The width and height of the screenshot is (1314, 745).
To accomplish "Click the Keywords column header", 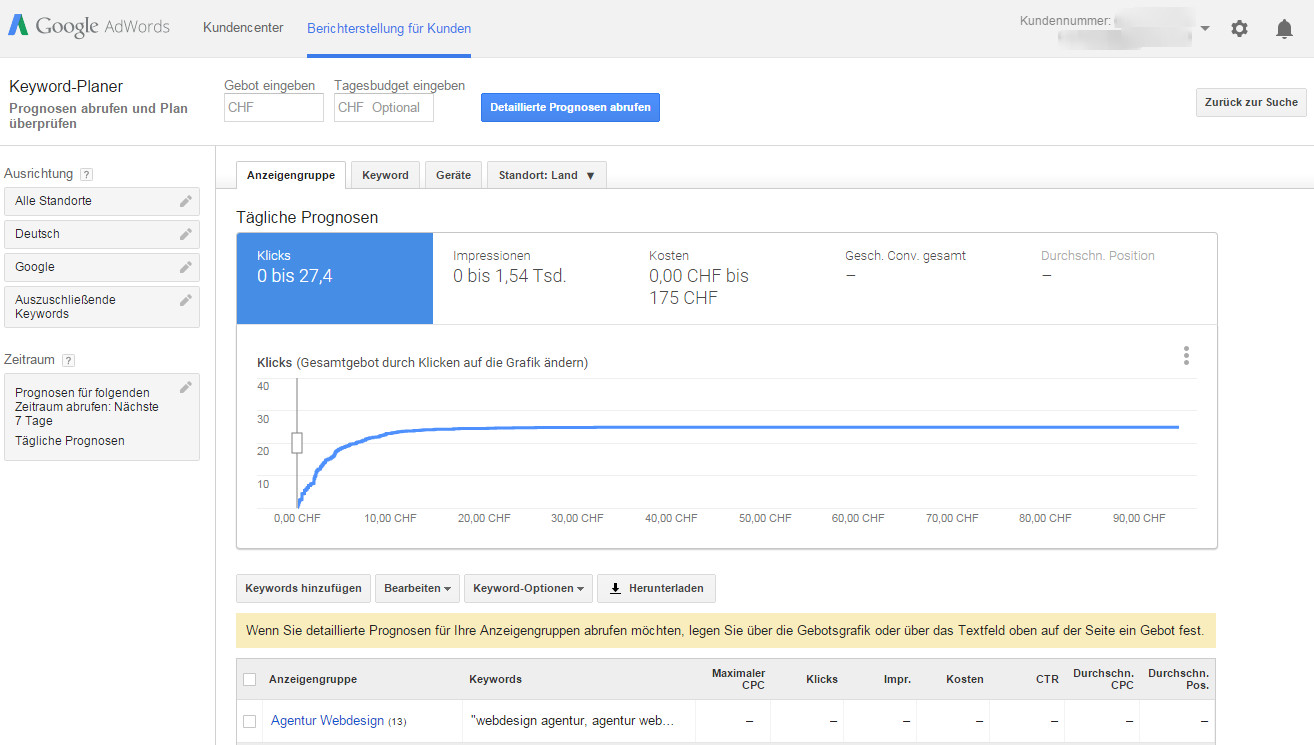I will (496, 679).
